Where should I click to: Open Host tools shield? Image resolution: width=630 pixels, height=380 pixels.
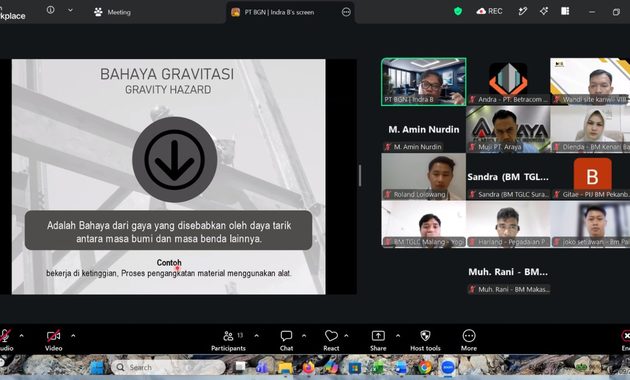click(x=425, y=340)
